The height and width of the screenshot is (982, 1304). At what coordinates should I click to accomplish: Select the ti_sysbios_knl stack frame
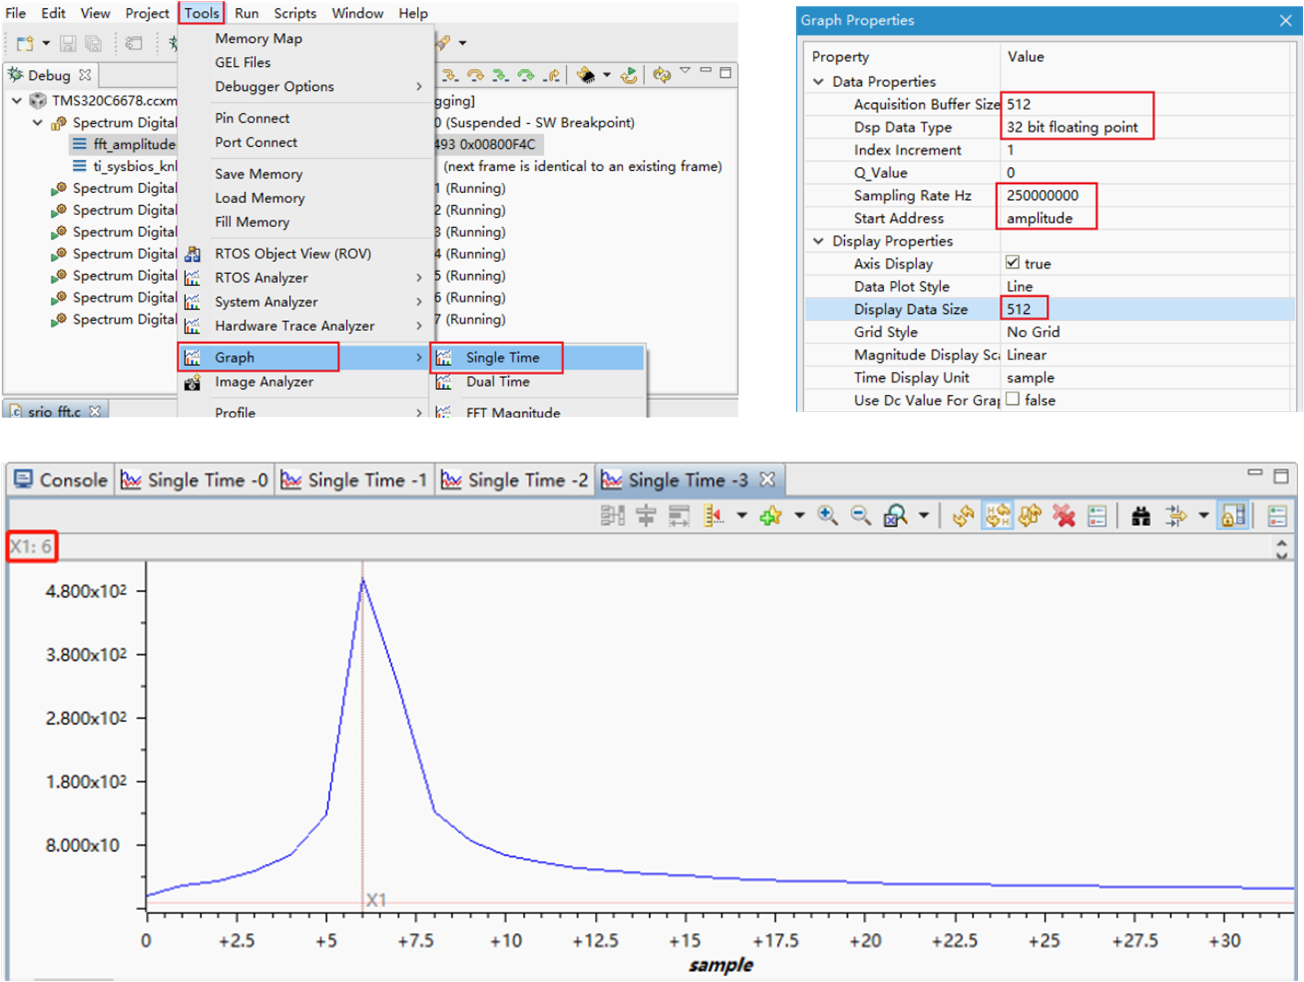click(123, 166)
